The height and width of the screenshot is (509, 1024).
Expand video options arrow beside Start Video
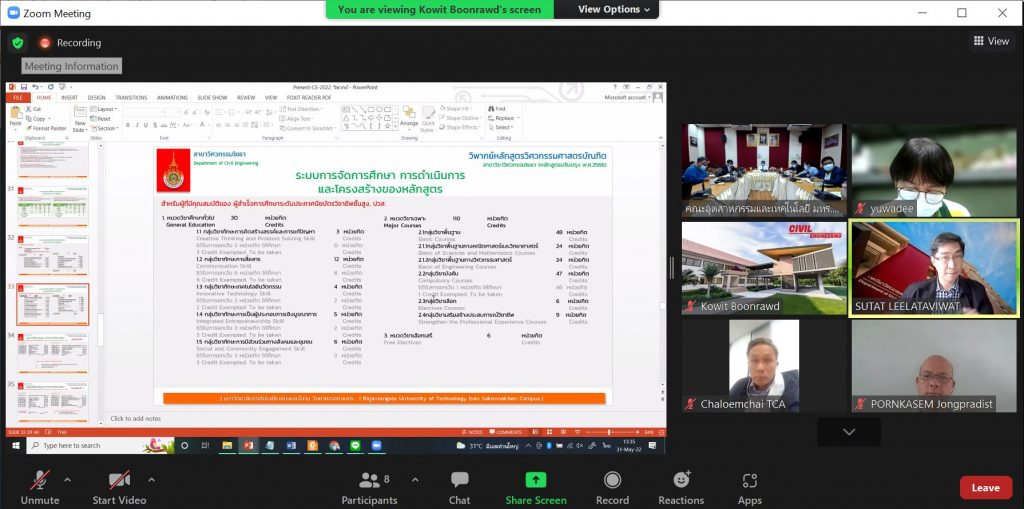[x=151, y=479]
